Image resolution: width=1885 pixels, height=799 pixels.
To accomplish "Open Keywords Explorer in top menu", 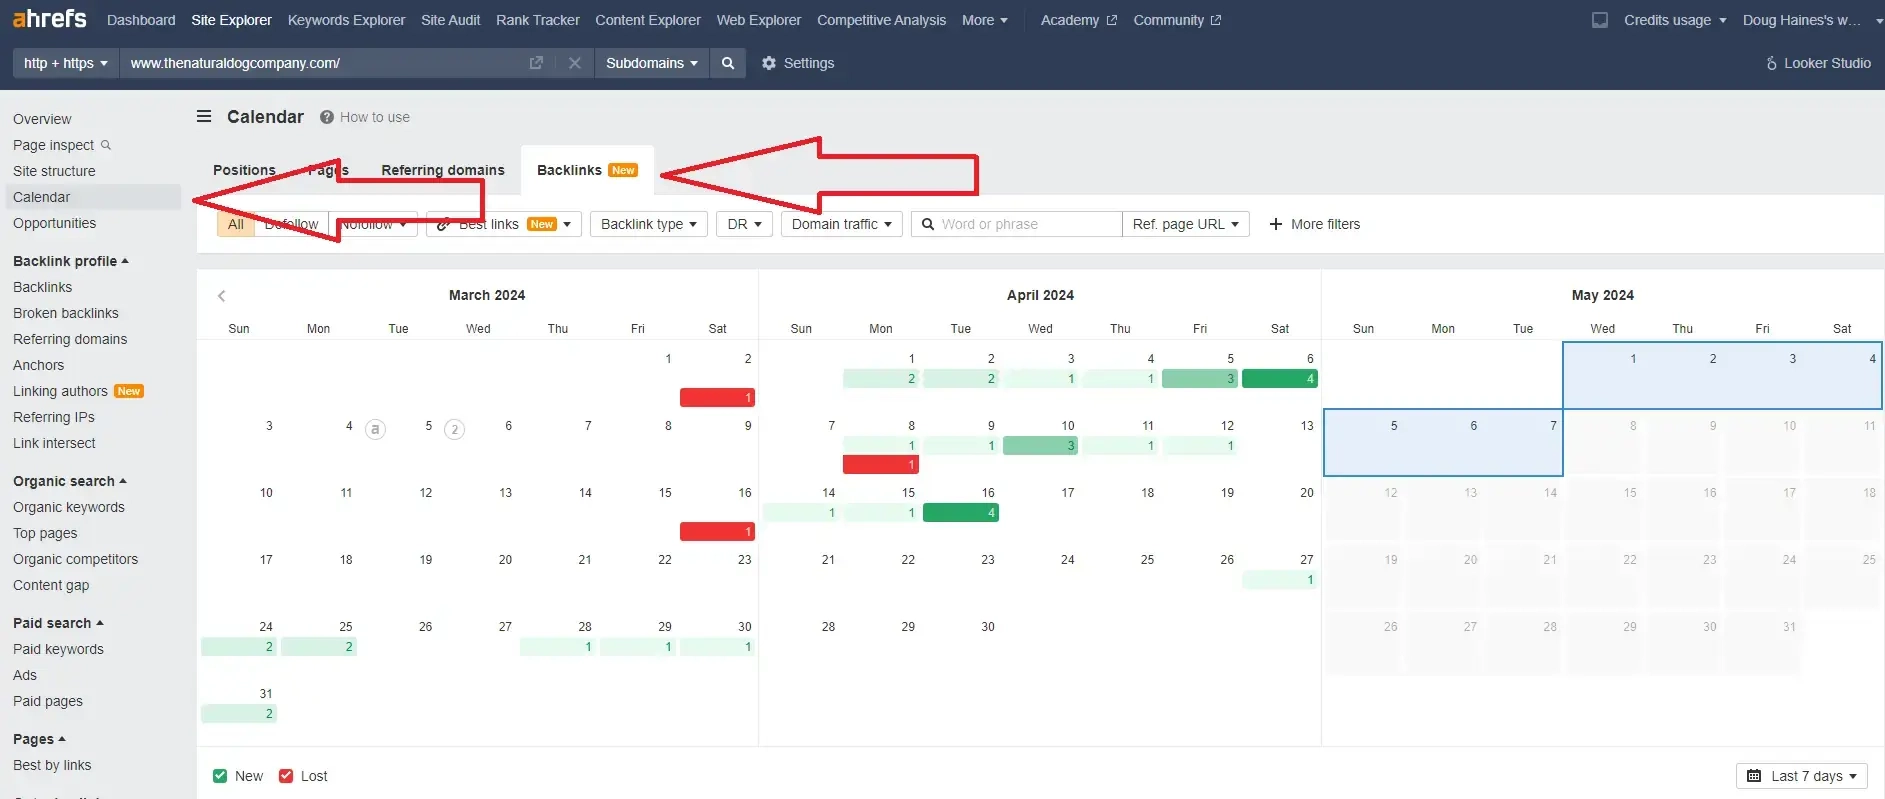I will pyautogui.click(x=346, y=20).
